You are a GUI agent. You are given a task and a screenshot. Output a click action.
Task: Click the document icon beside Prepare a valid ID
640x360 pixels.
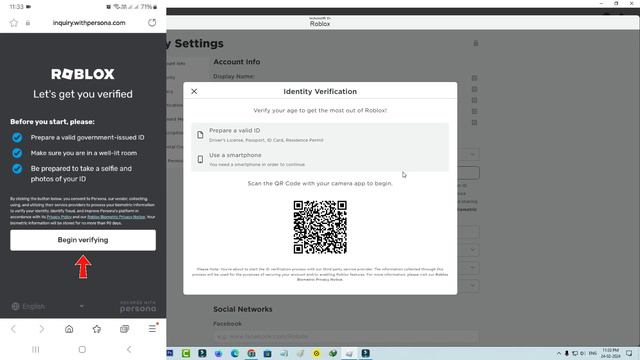[200, 135]
